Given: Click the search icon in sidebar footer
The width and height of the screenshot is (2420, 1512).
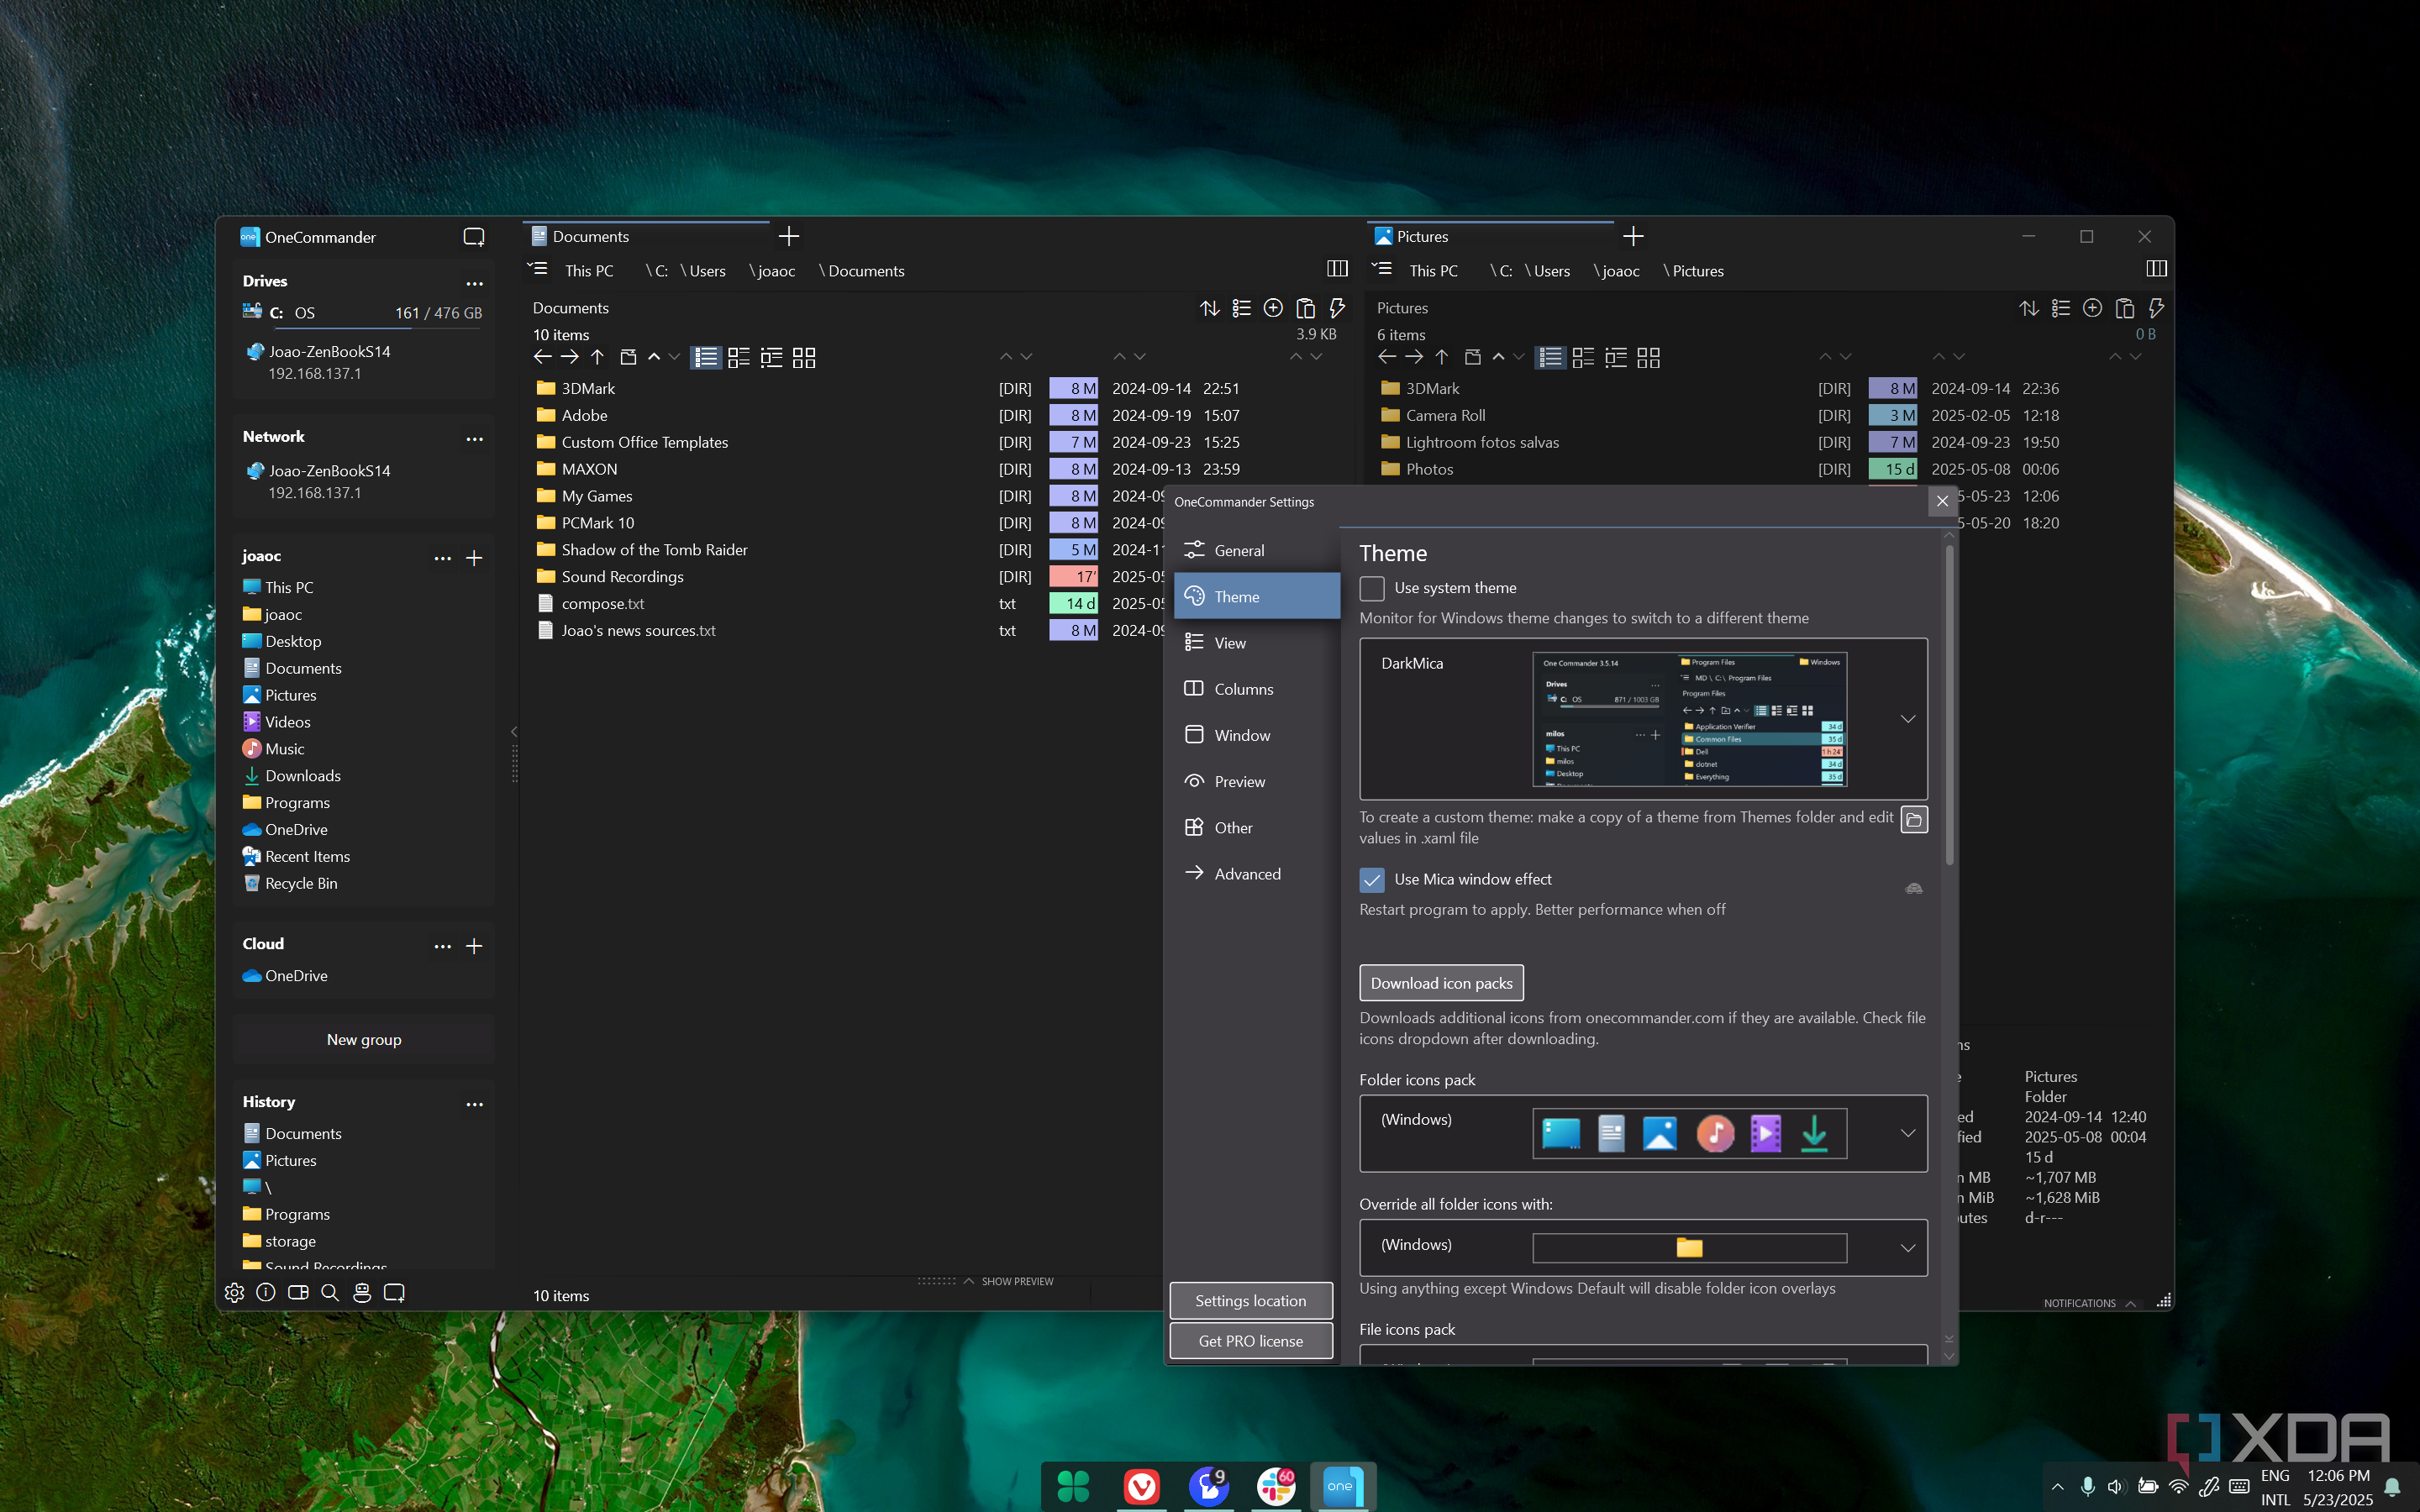Looking at the screenshot, I should (x=330, y=1292).
